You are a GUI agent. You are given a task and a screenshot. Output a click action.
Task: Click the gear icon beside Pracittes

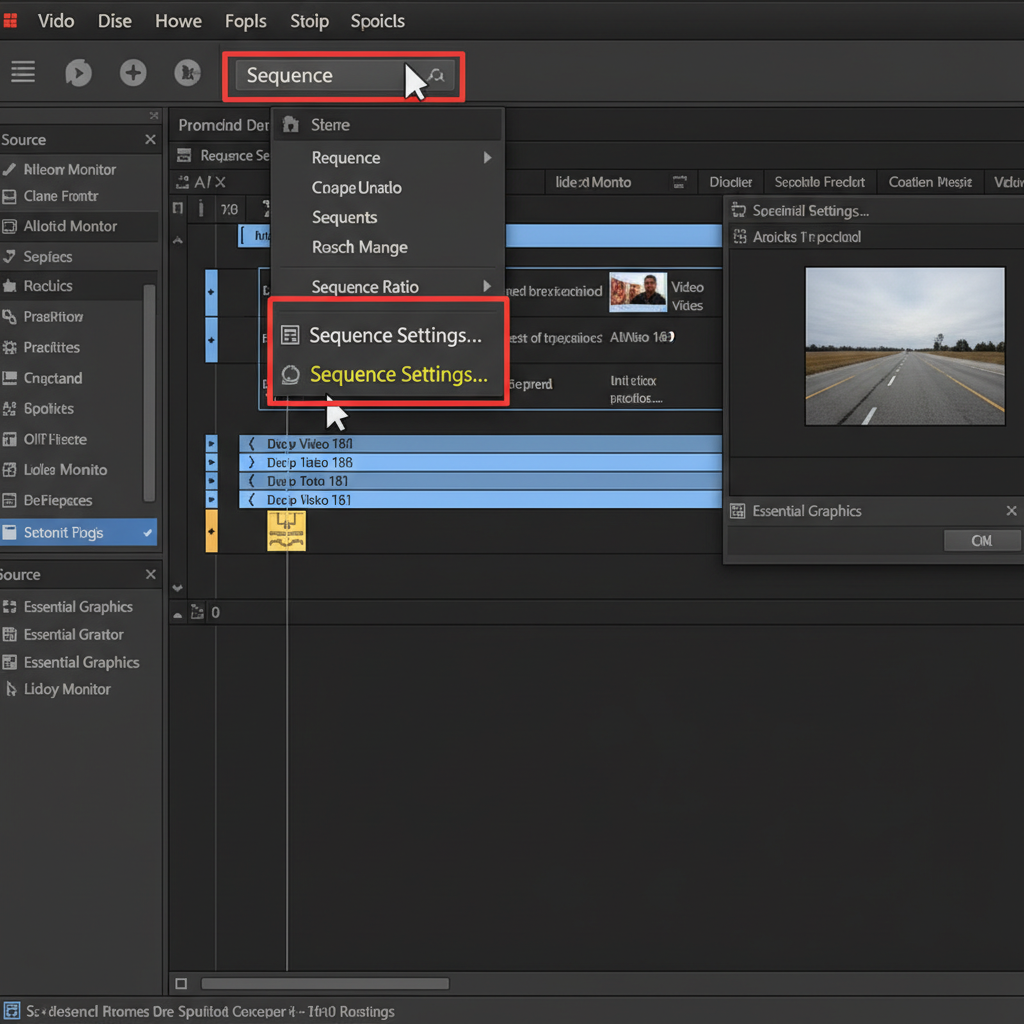pyautogui.click(x=9, y=347)
